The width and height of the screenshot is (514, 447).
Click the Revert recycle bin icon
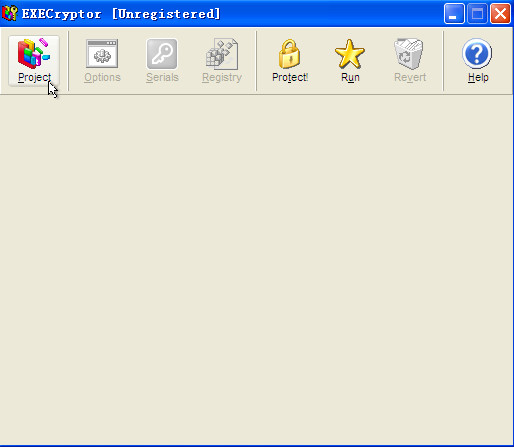click(x=409, y=54)
